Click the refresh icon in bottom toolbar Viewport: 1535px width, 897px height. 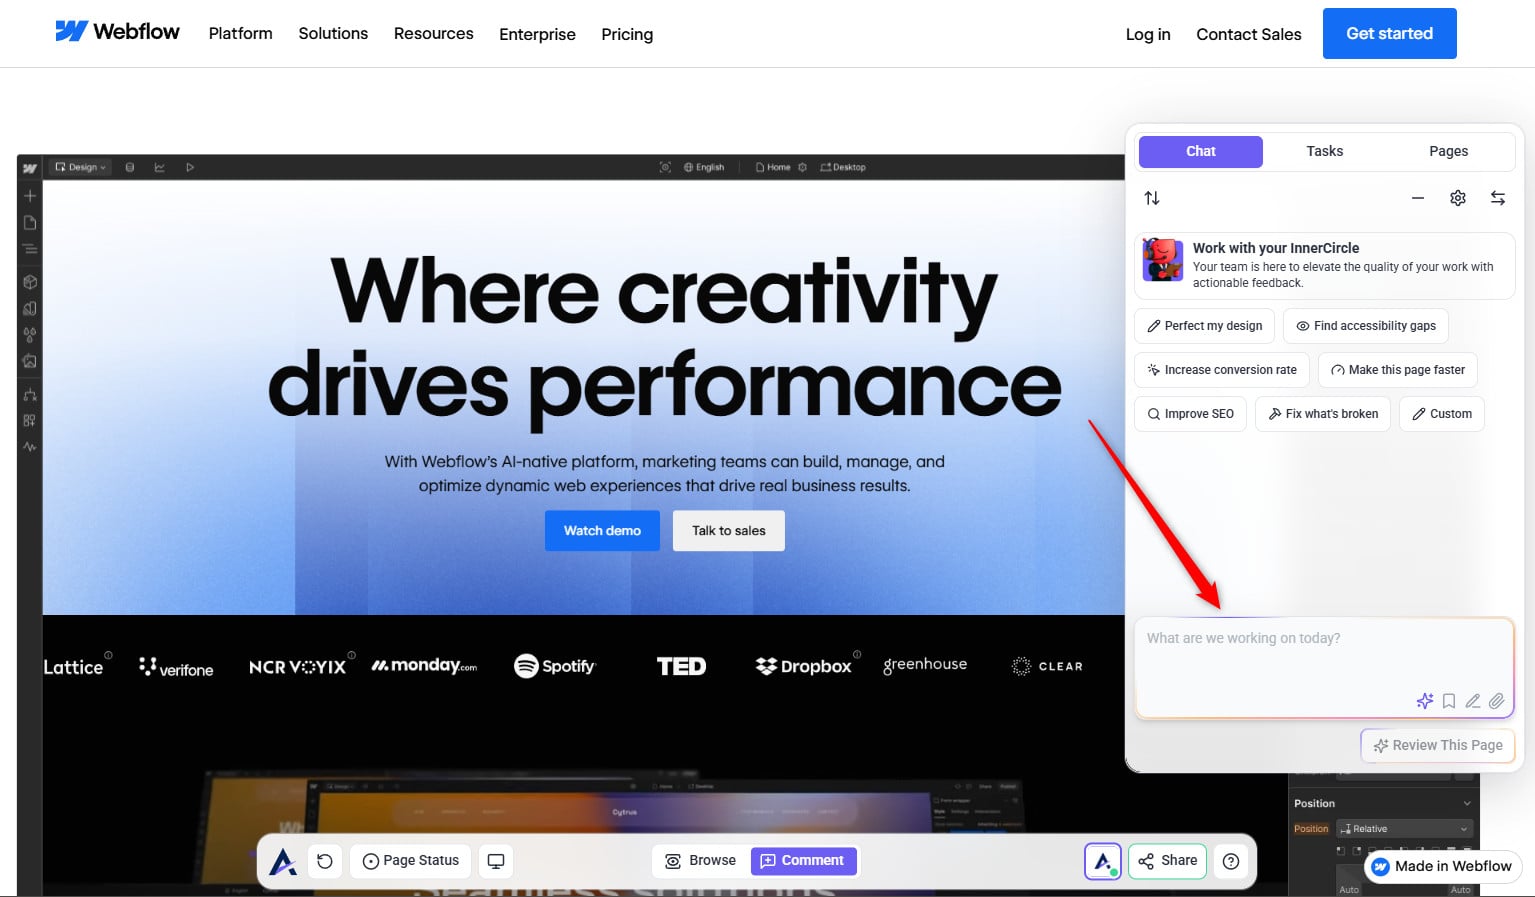tap(325, 861)
